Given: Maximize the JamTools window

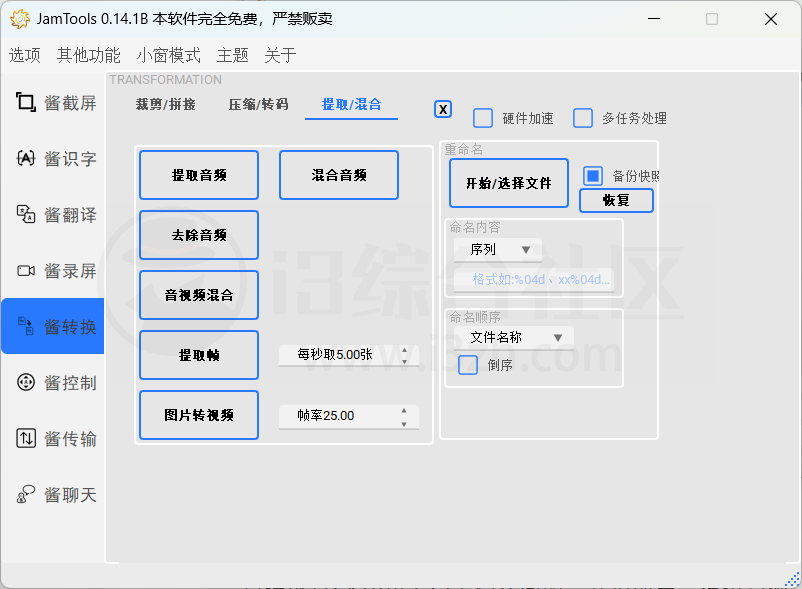Looking at the screenshot, I should tap(712, 19).
